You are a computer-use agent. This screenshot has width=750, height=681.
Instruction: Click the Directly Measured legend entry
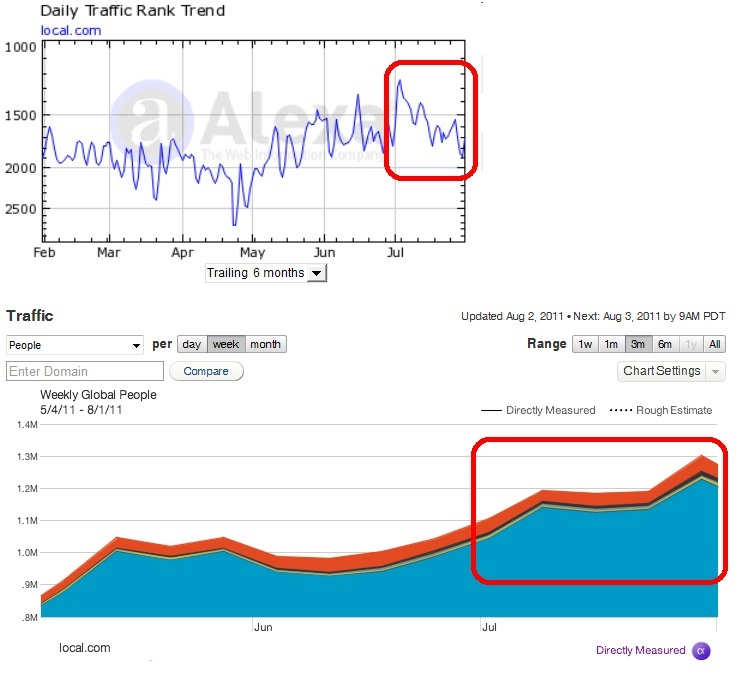coord(538,410)
